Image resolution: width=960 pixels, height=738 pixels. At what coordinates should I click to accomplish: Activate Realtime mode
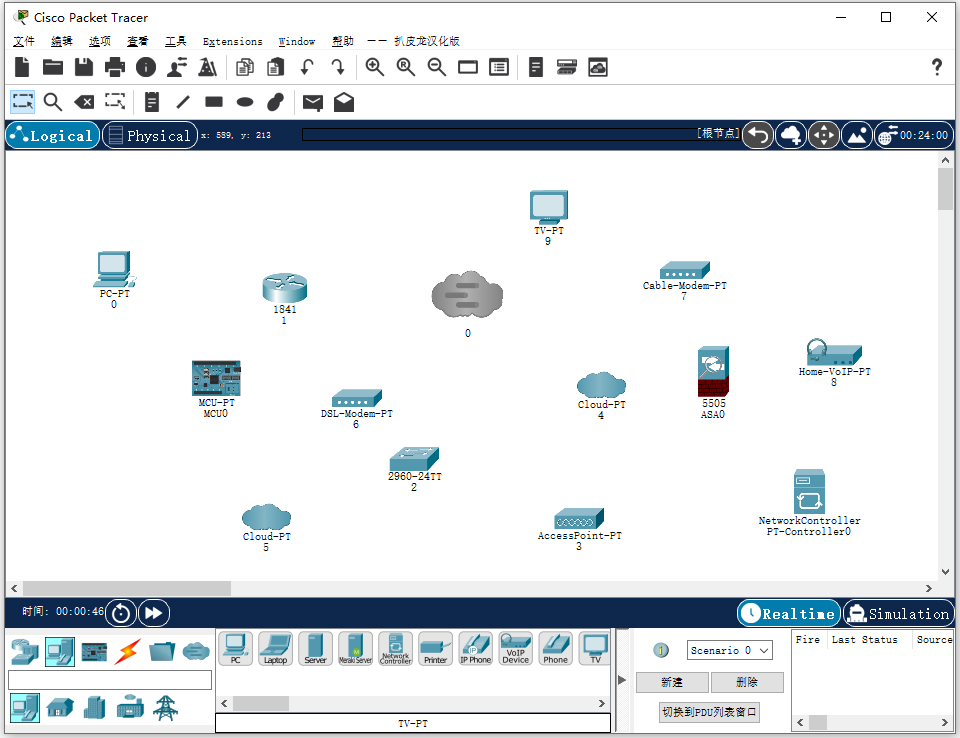tap(787, 612)
